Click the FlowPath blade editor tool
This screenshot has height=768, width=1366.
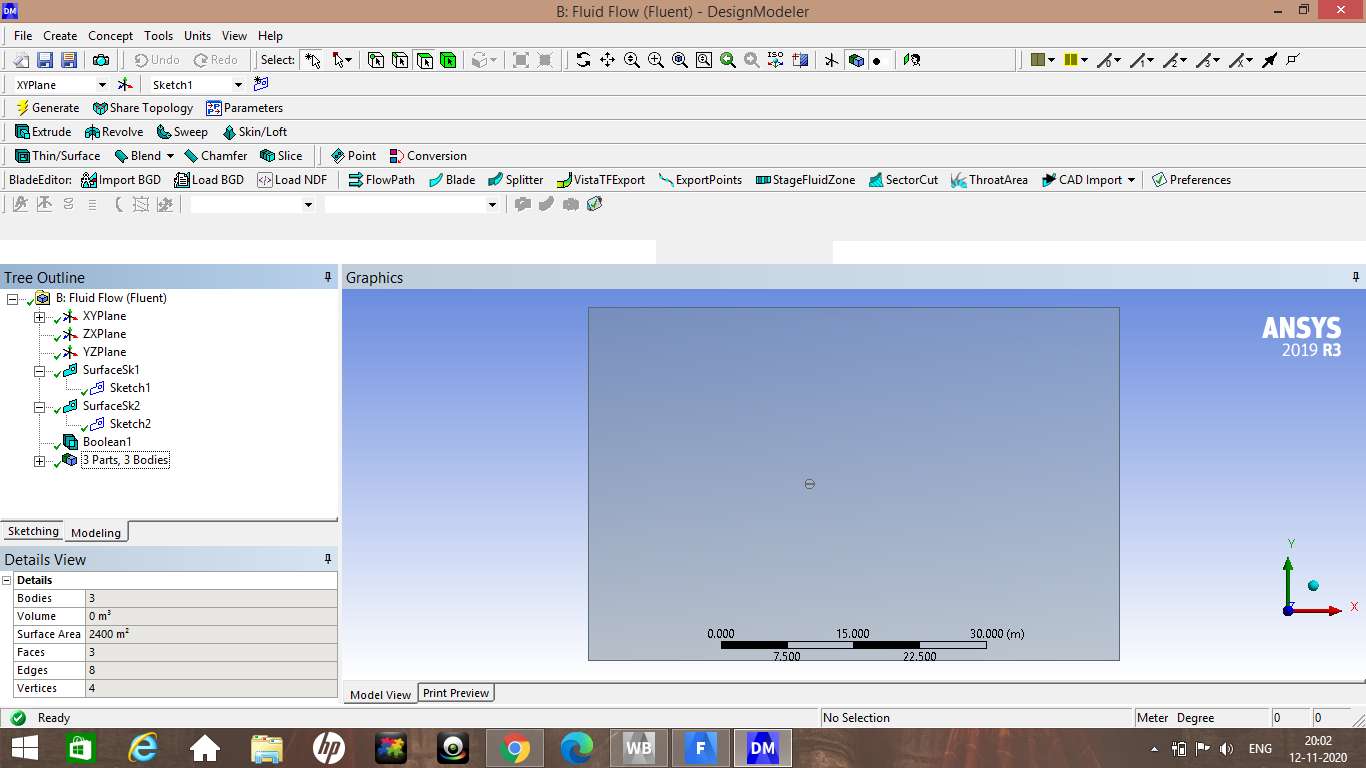tap(381, 180)
